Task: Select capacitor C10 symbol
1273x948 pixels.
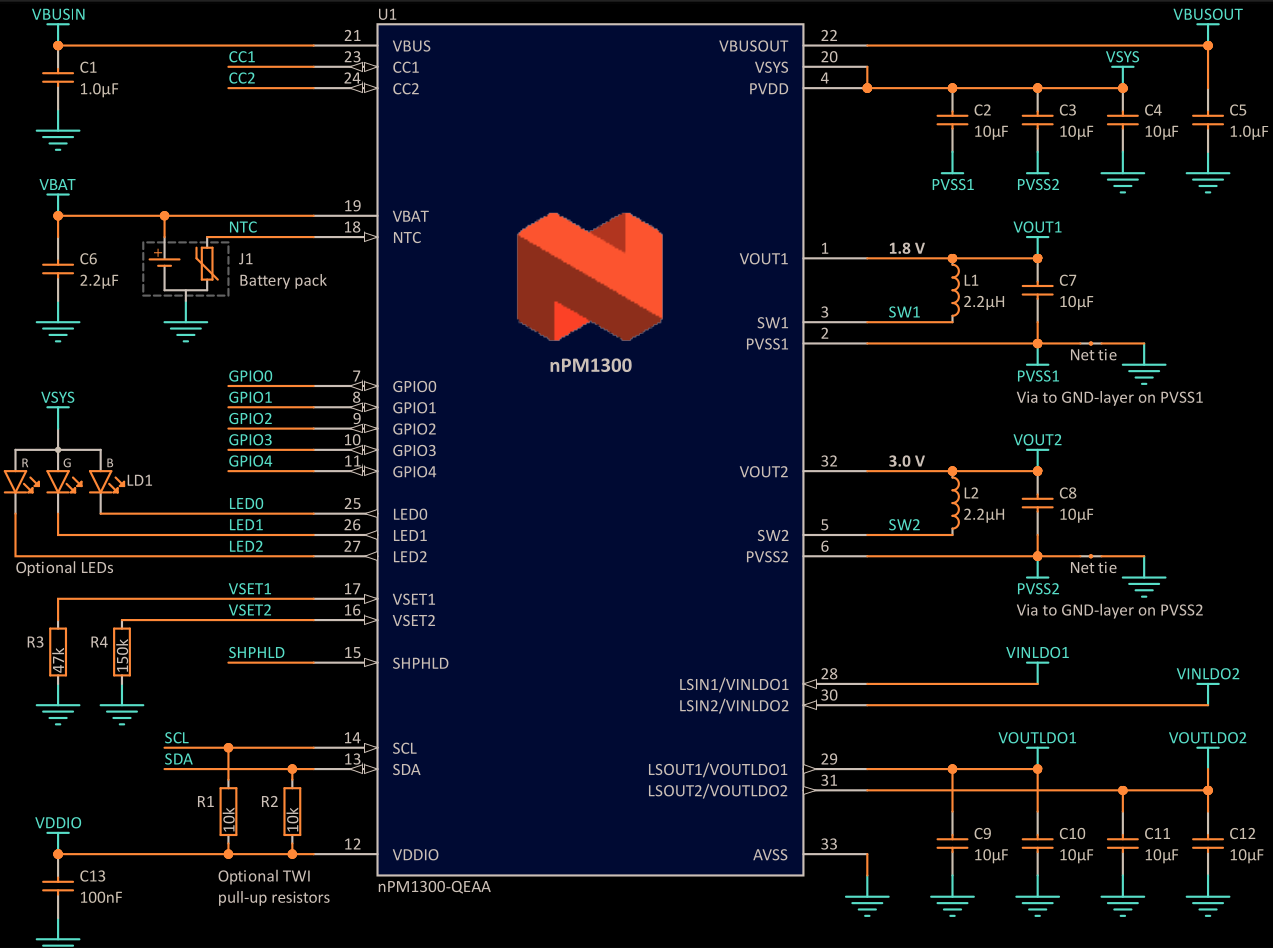Action: (1038, 844)
